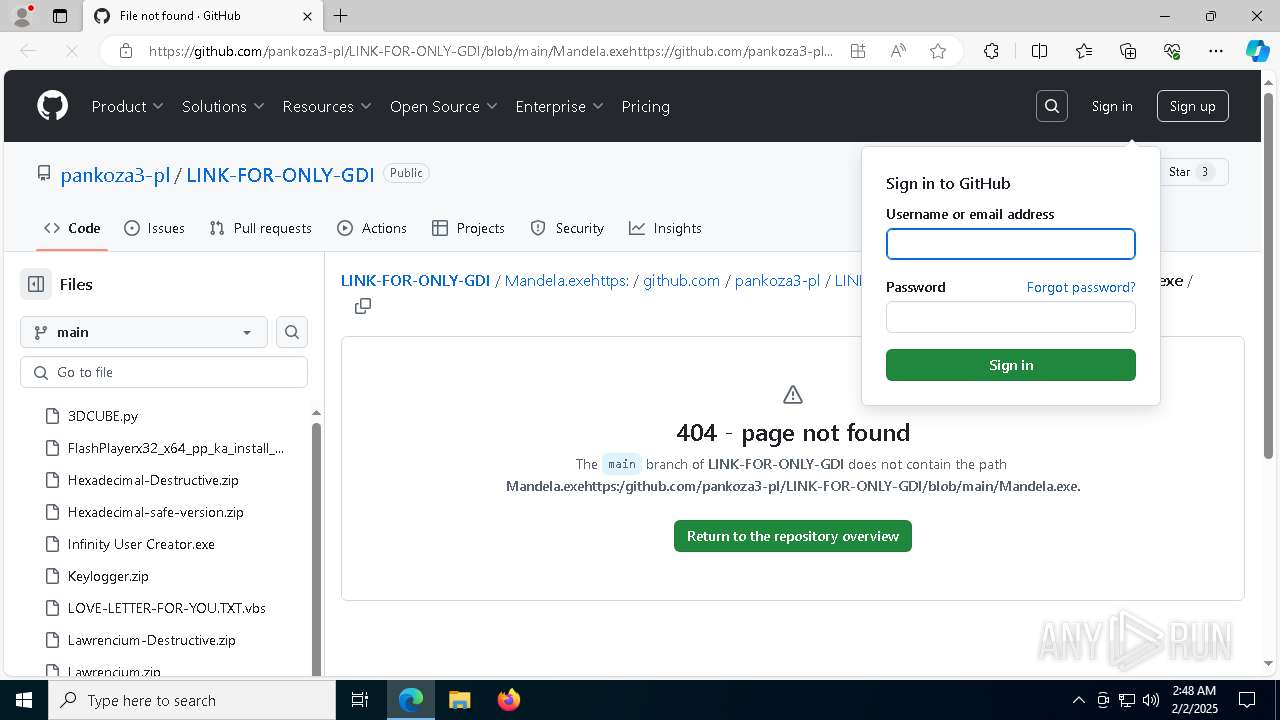Image resolution: width=1280 pixels, height=720 pixels.
Task: Open the Pull requests tab
Action: (260, 228)
